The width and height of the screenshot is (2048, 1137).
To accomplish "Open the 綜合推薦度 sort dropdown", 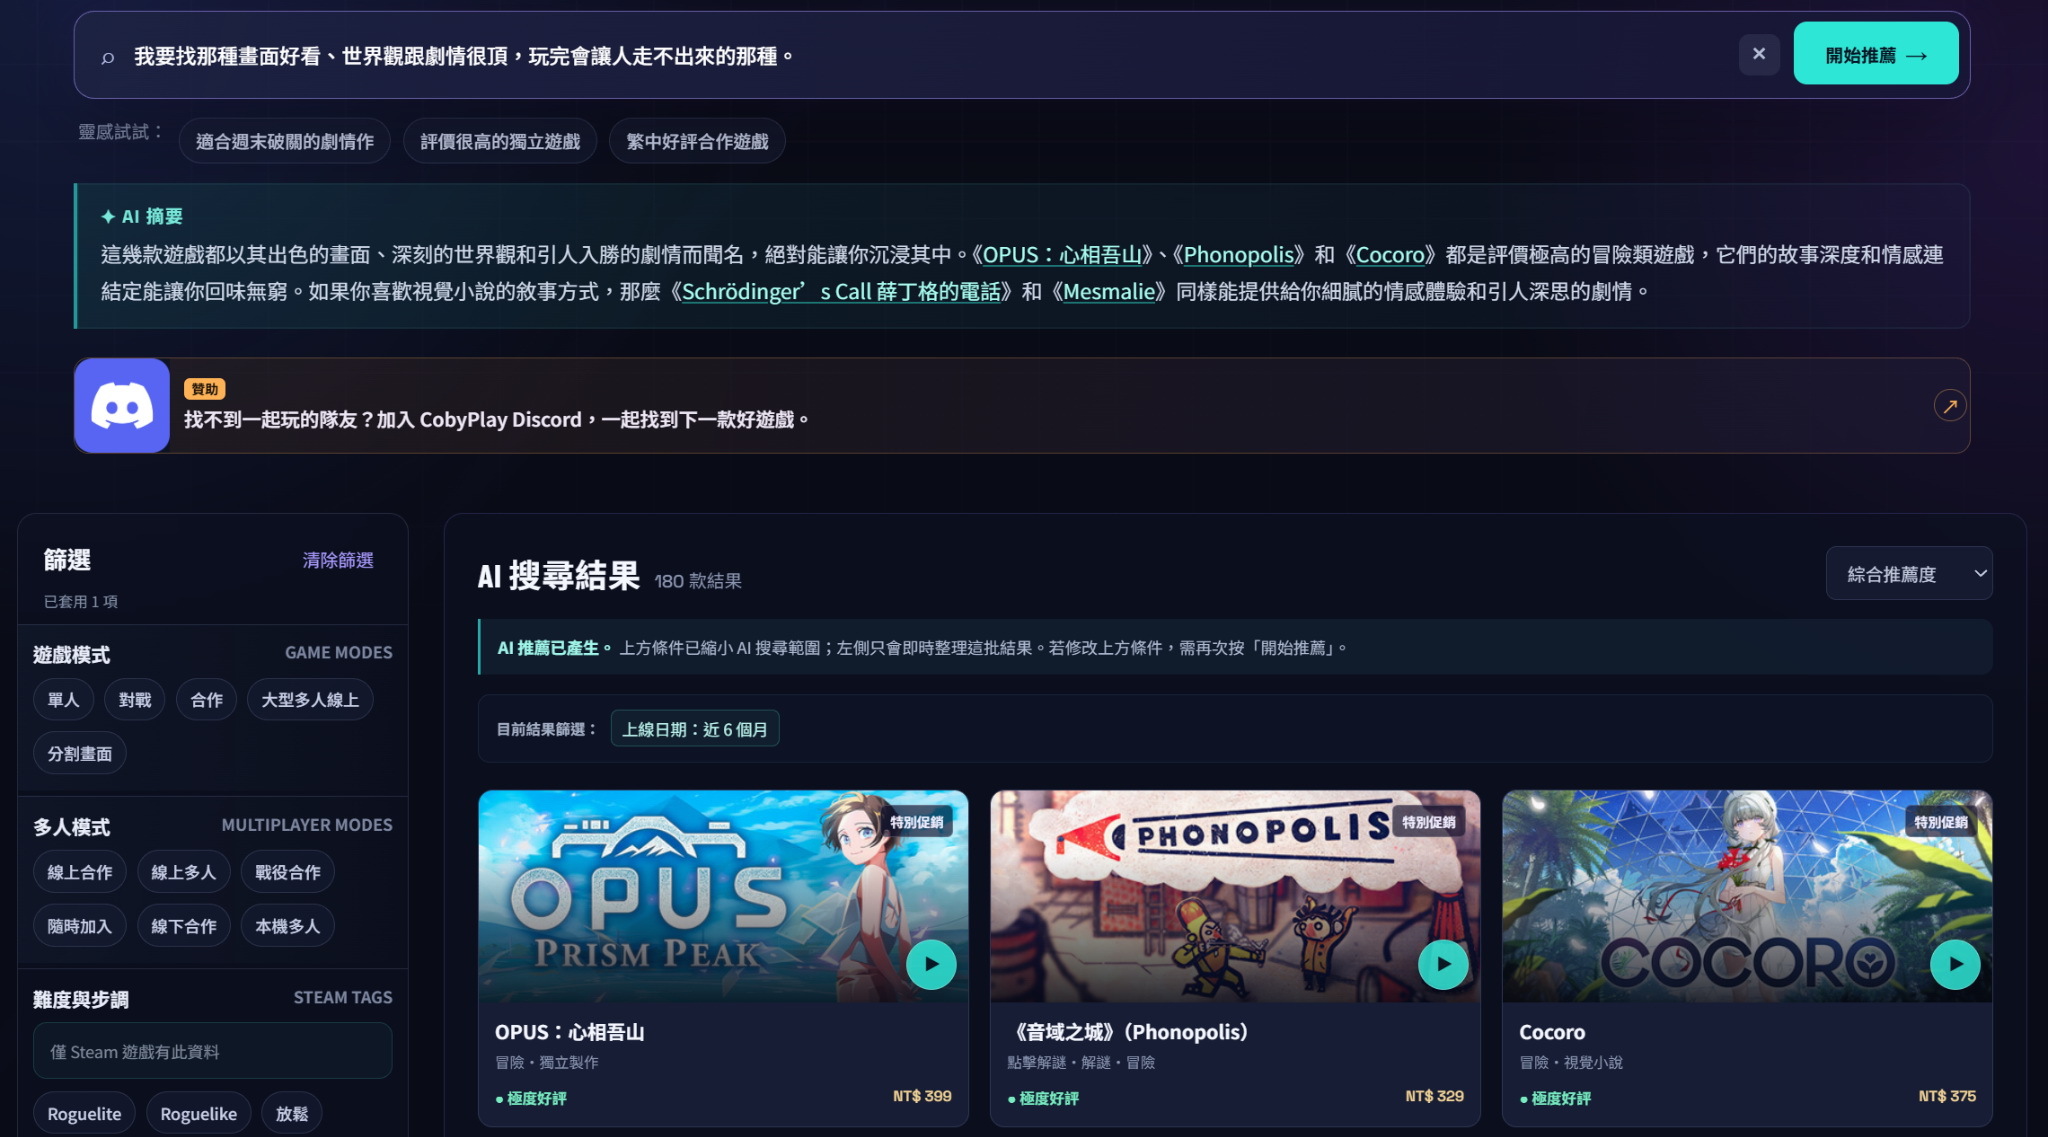I will point(1909,574).
